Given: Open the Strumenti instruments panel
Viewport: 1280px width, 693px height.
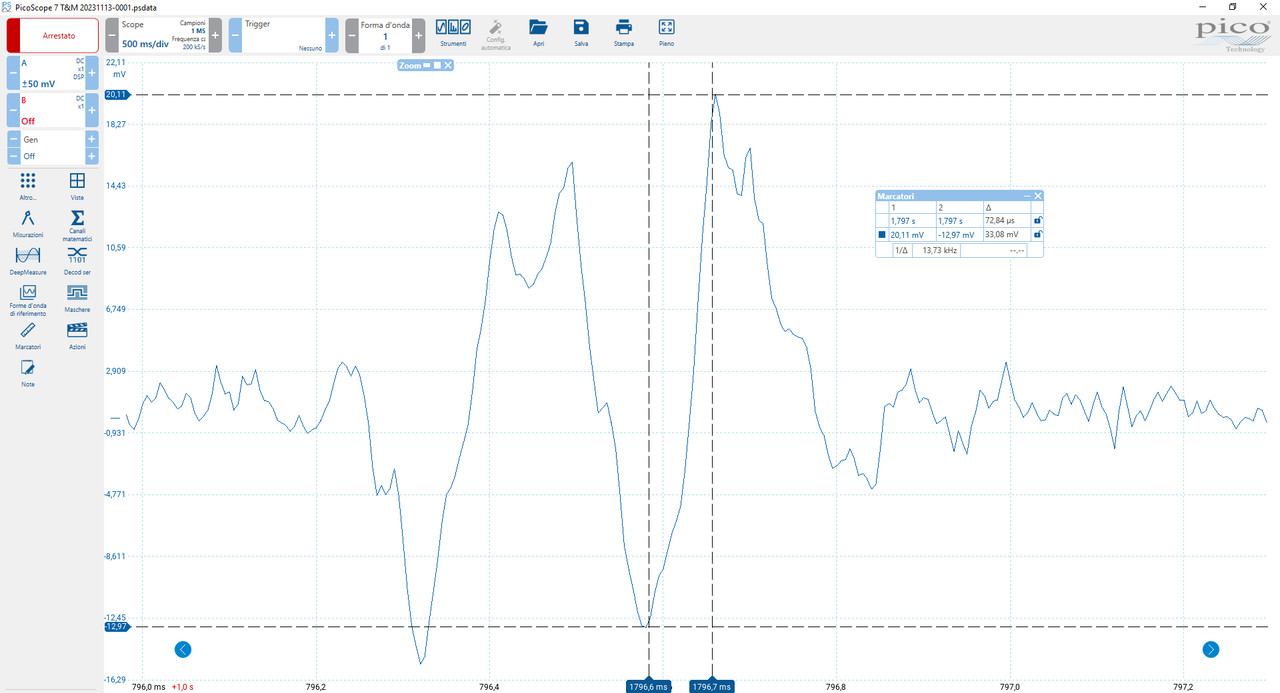Looking at the screenshot, I should tap(453, 33).
